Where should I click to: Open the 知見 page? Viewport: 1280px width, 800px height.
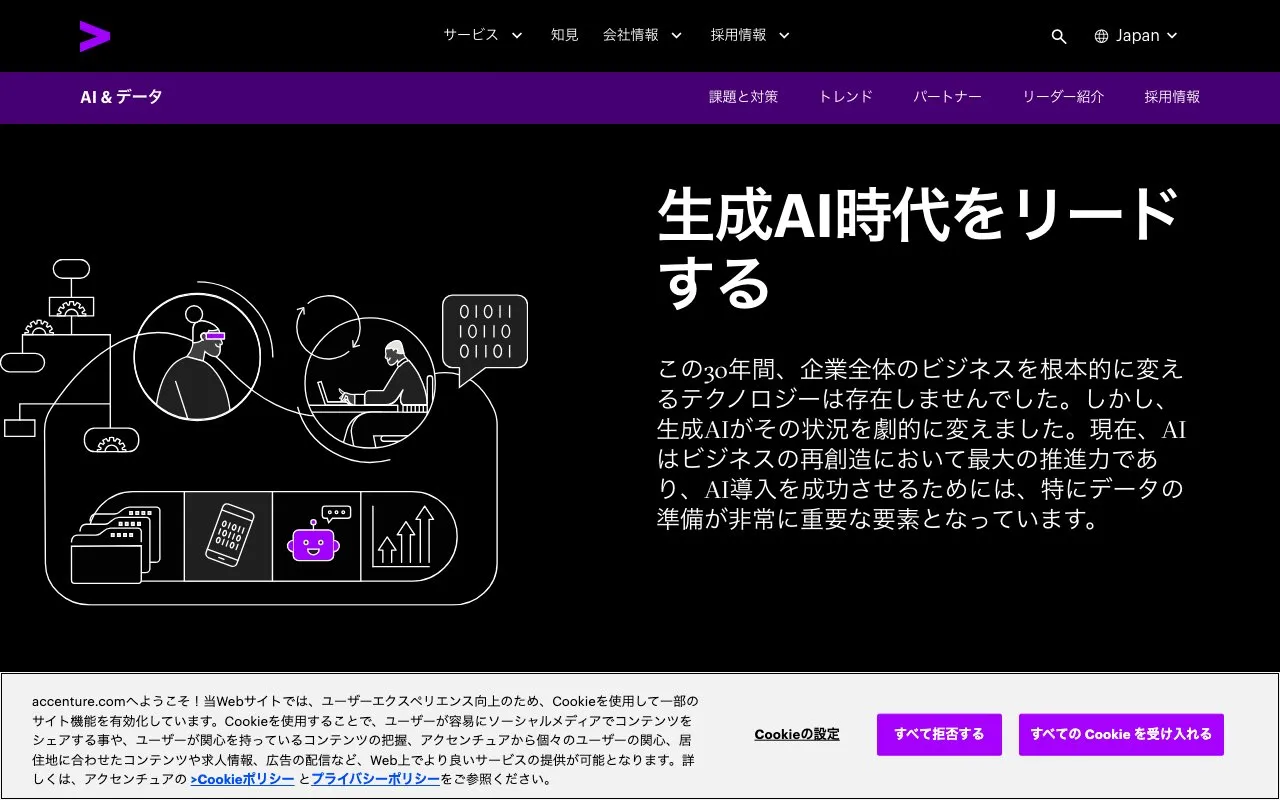(564, 35)
